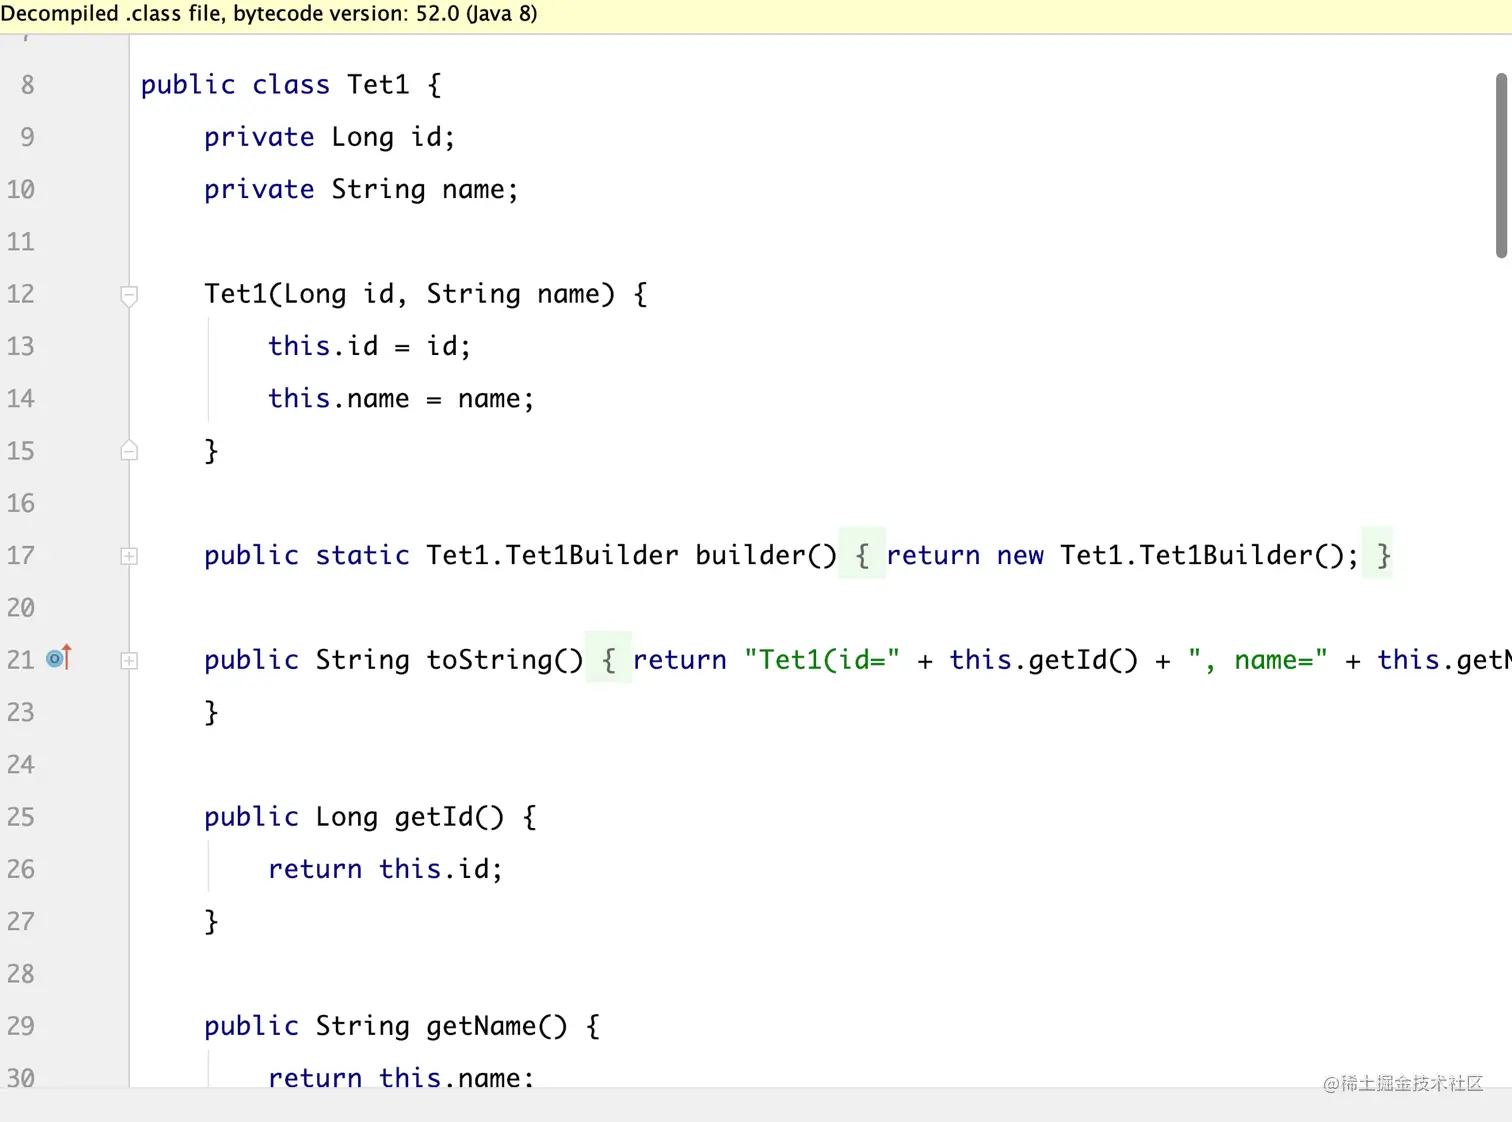Expand the folded builder() method
Image resolution: width=1512 pixels, height=1122 pixels.
pos(129,556)
